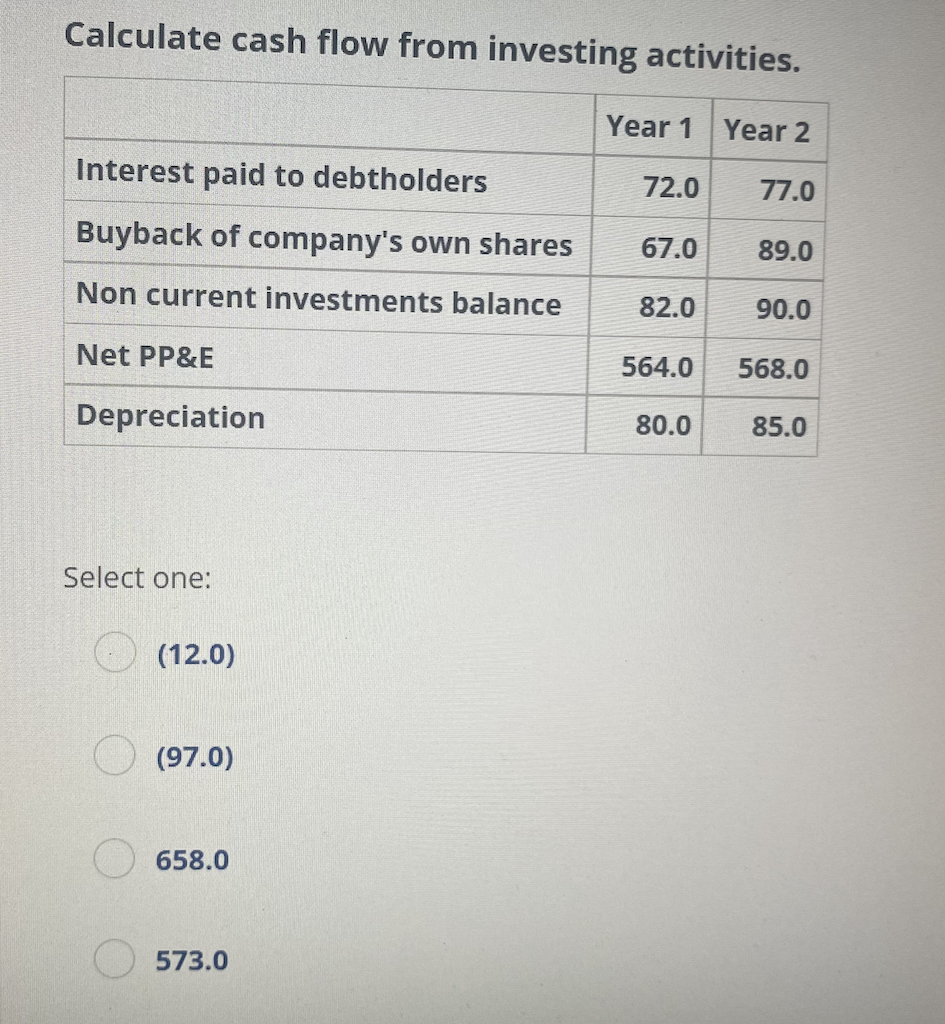Click the Year 2 buyback value 89.0
The height and width of the screenshot is (1024, 945).
(785, 250)
